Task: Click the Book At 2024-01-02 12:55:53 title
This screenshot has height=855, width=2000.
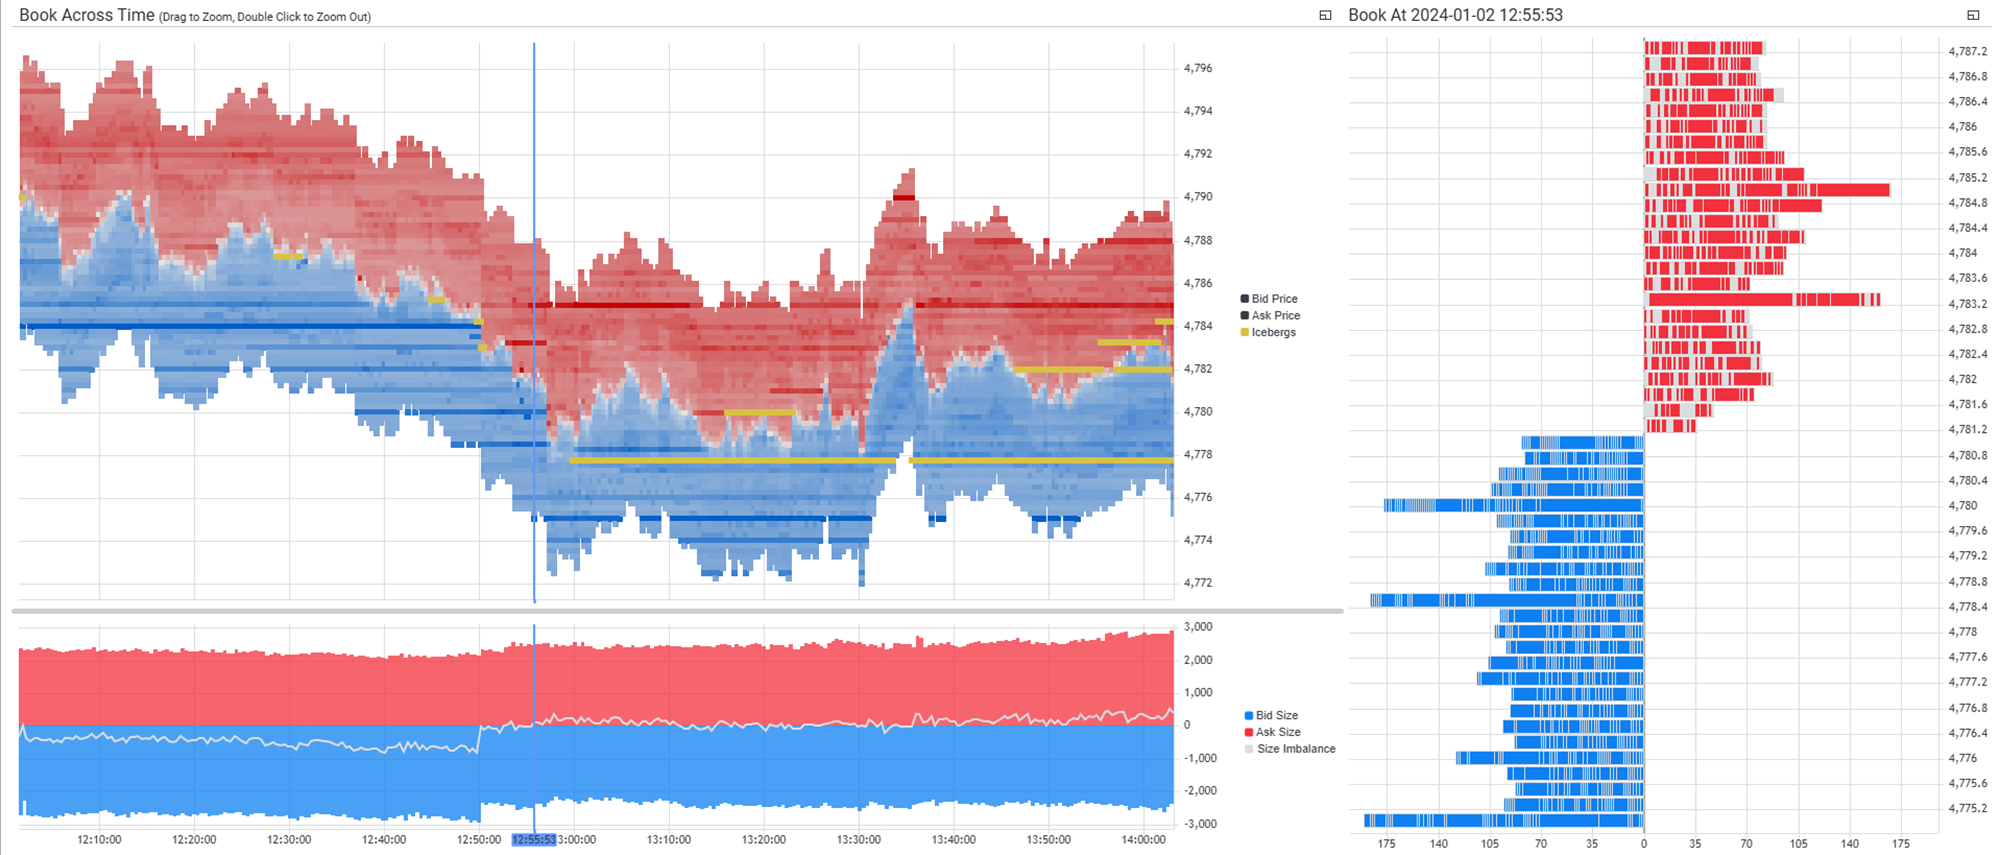Action: pos(1455,15)
